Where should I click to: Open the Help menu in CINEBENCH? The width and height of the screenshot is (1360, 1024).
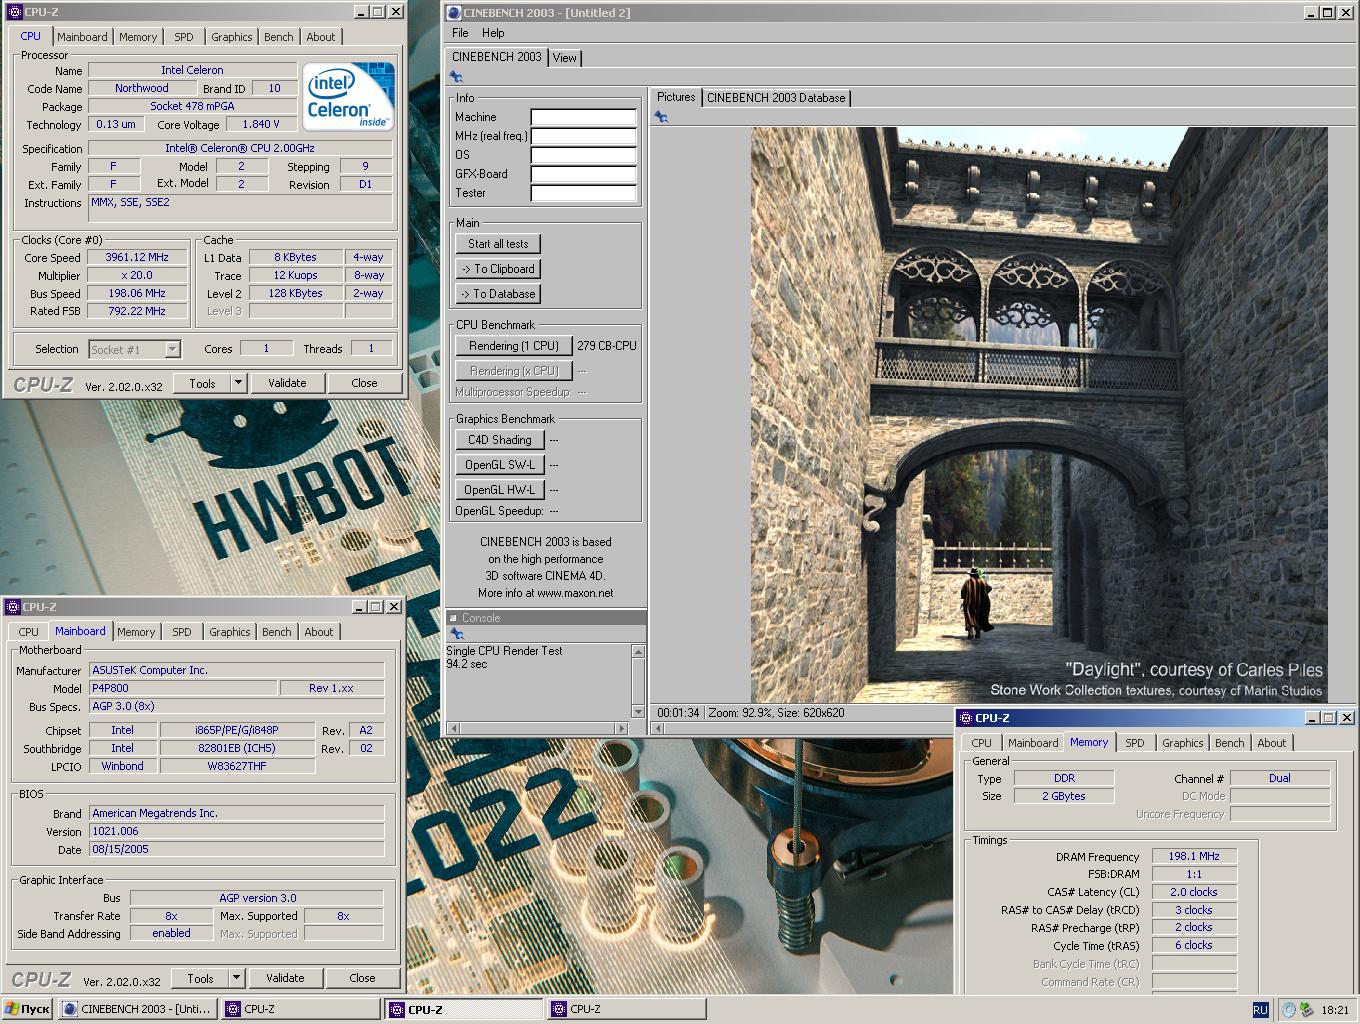pyautogui.click(x=493, y=33)
